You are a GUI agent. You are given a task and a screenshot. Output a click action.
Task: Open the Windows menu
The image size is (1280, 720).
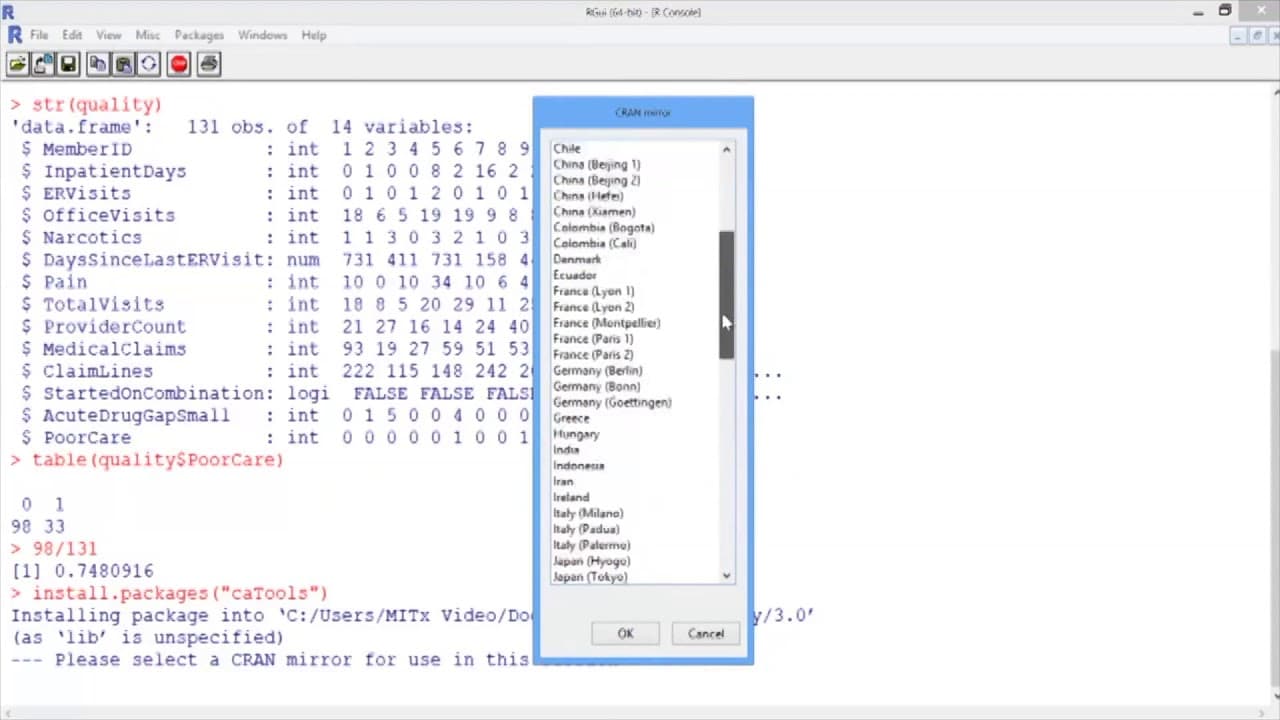click(x=262, y=35)
